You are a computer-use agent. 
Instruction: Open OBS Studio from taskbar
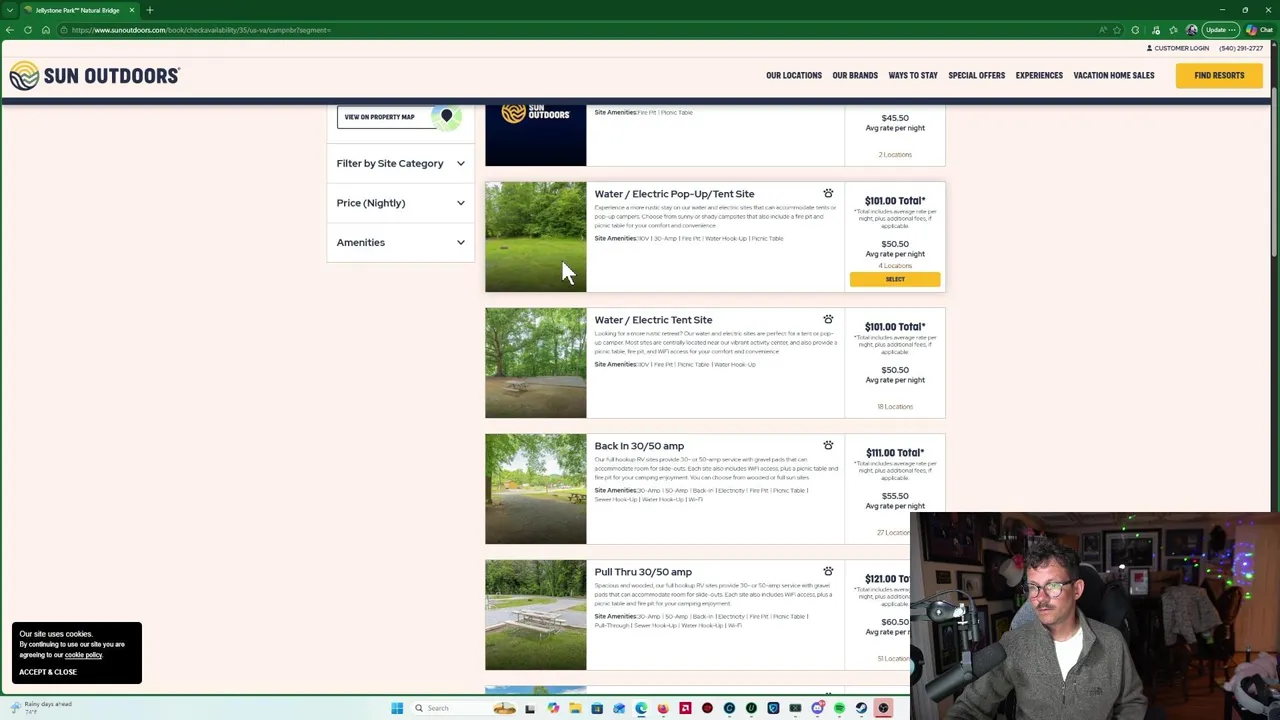click(883, 708)
